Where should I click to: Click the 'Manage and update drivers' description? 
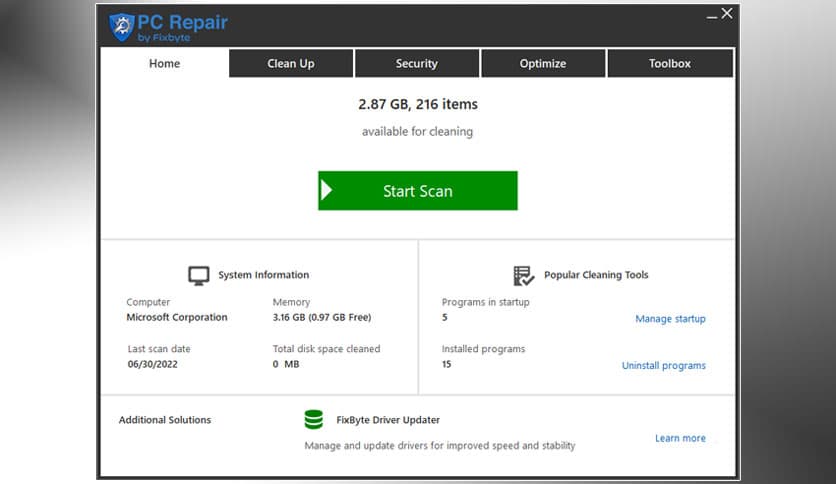pos(440,446)
